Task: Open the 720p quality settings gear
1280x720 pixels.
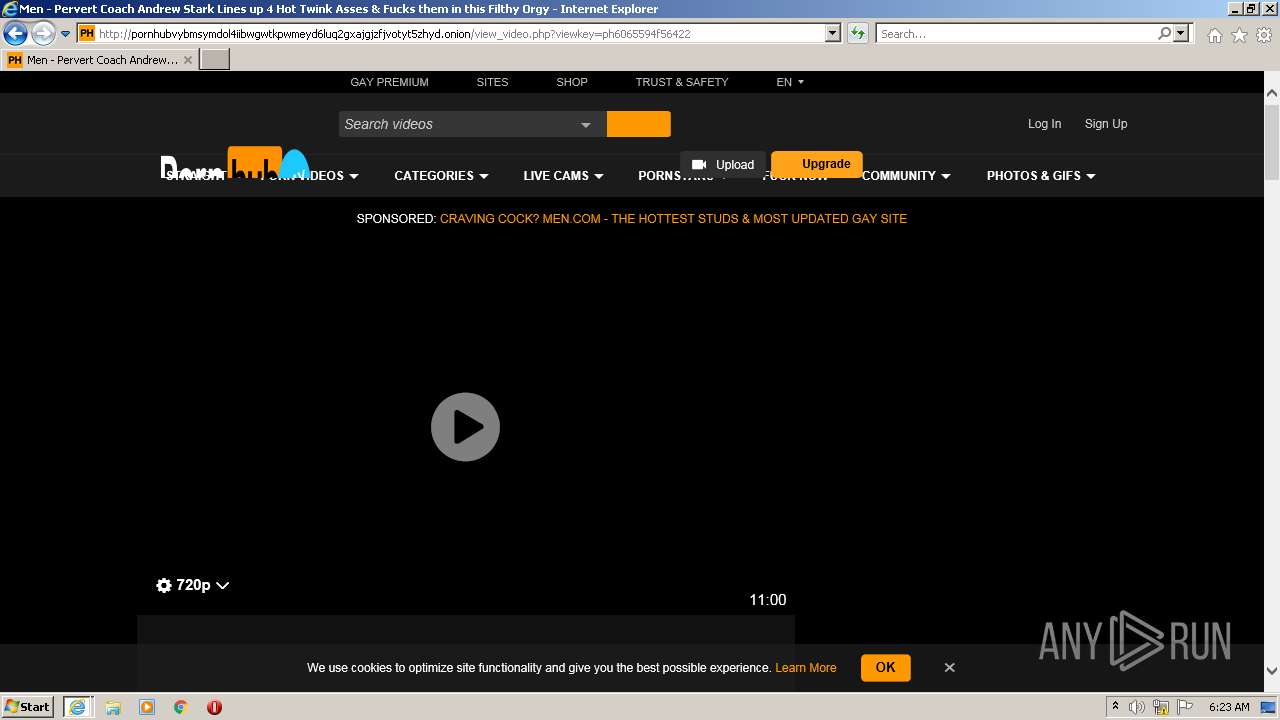Action: tap(193, 585)
